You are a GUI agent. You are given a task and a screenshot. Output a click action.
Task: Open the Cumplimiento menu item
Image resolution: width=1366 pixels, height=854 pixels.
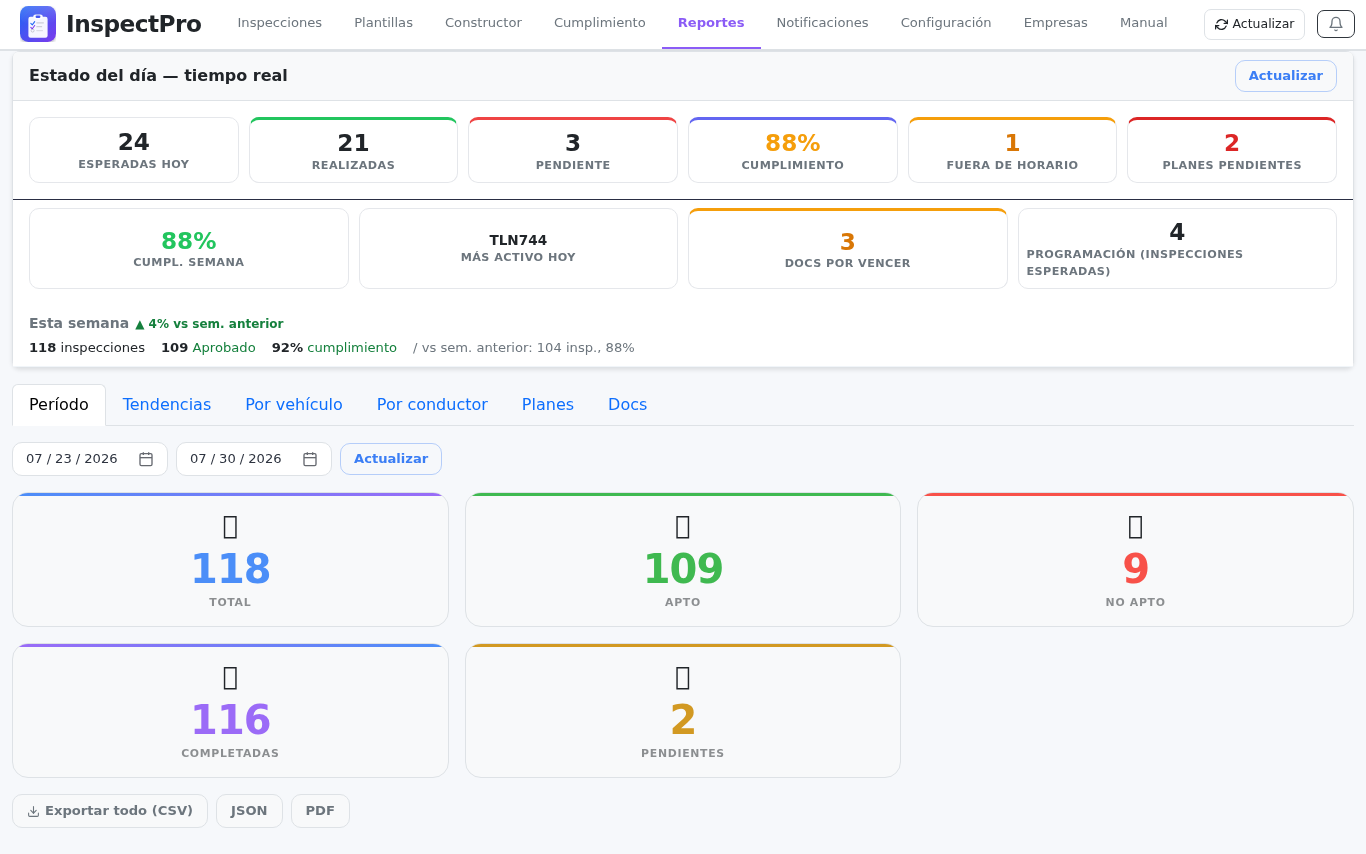click(600, 23)
